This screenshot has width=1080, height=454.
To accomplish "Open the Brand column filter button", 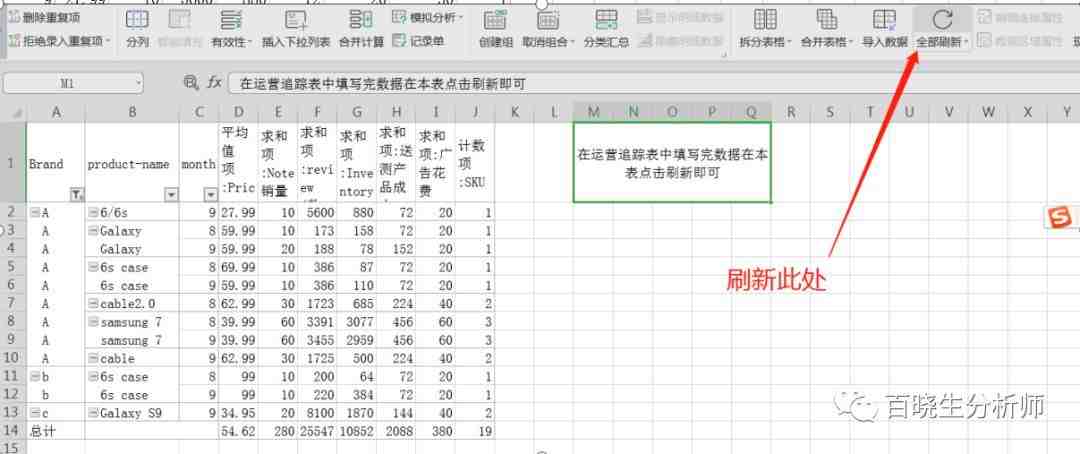I will 76,196.
